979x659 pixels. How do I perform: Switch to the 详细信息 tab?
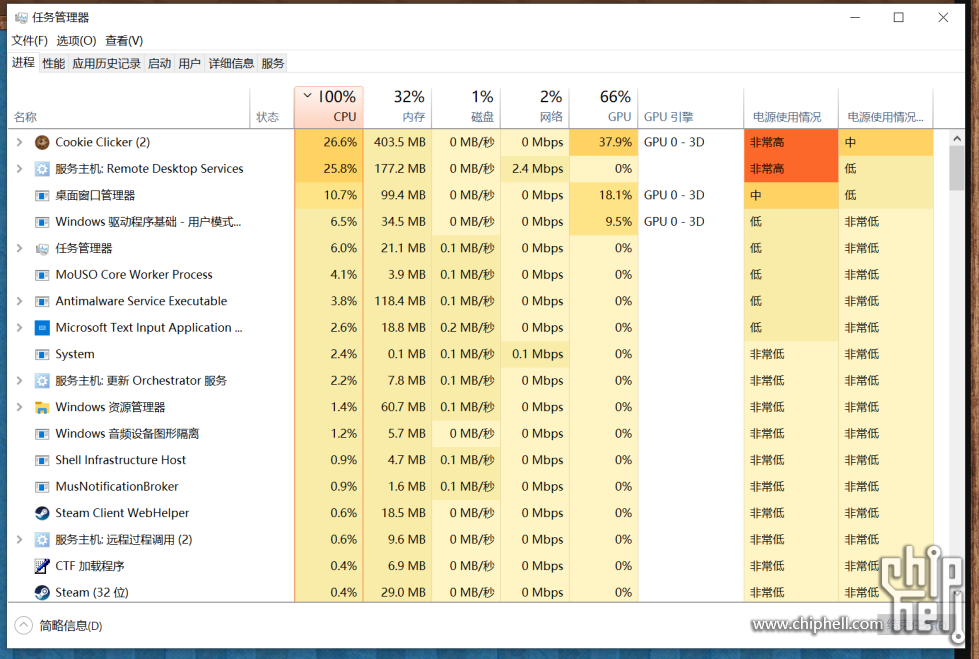click(x=231, y=64)
